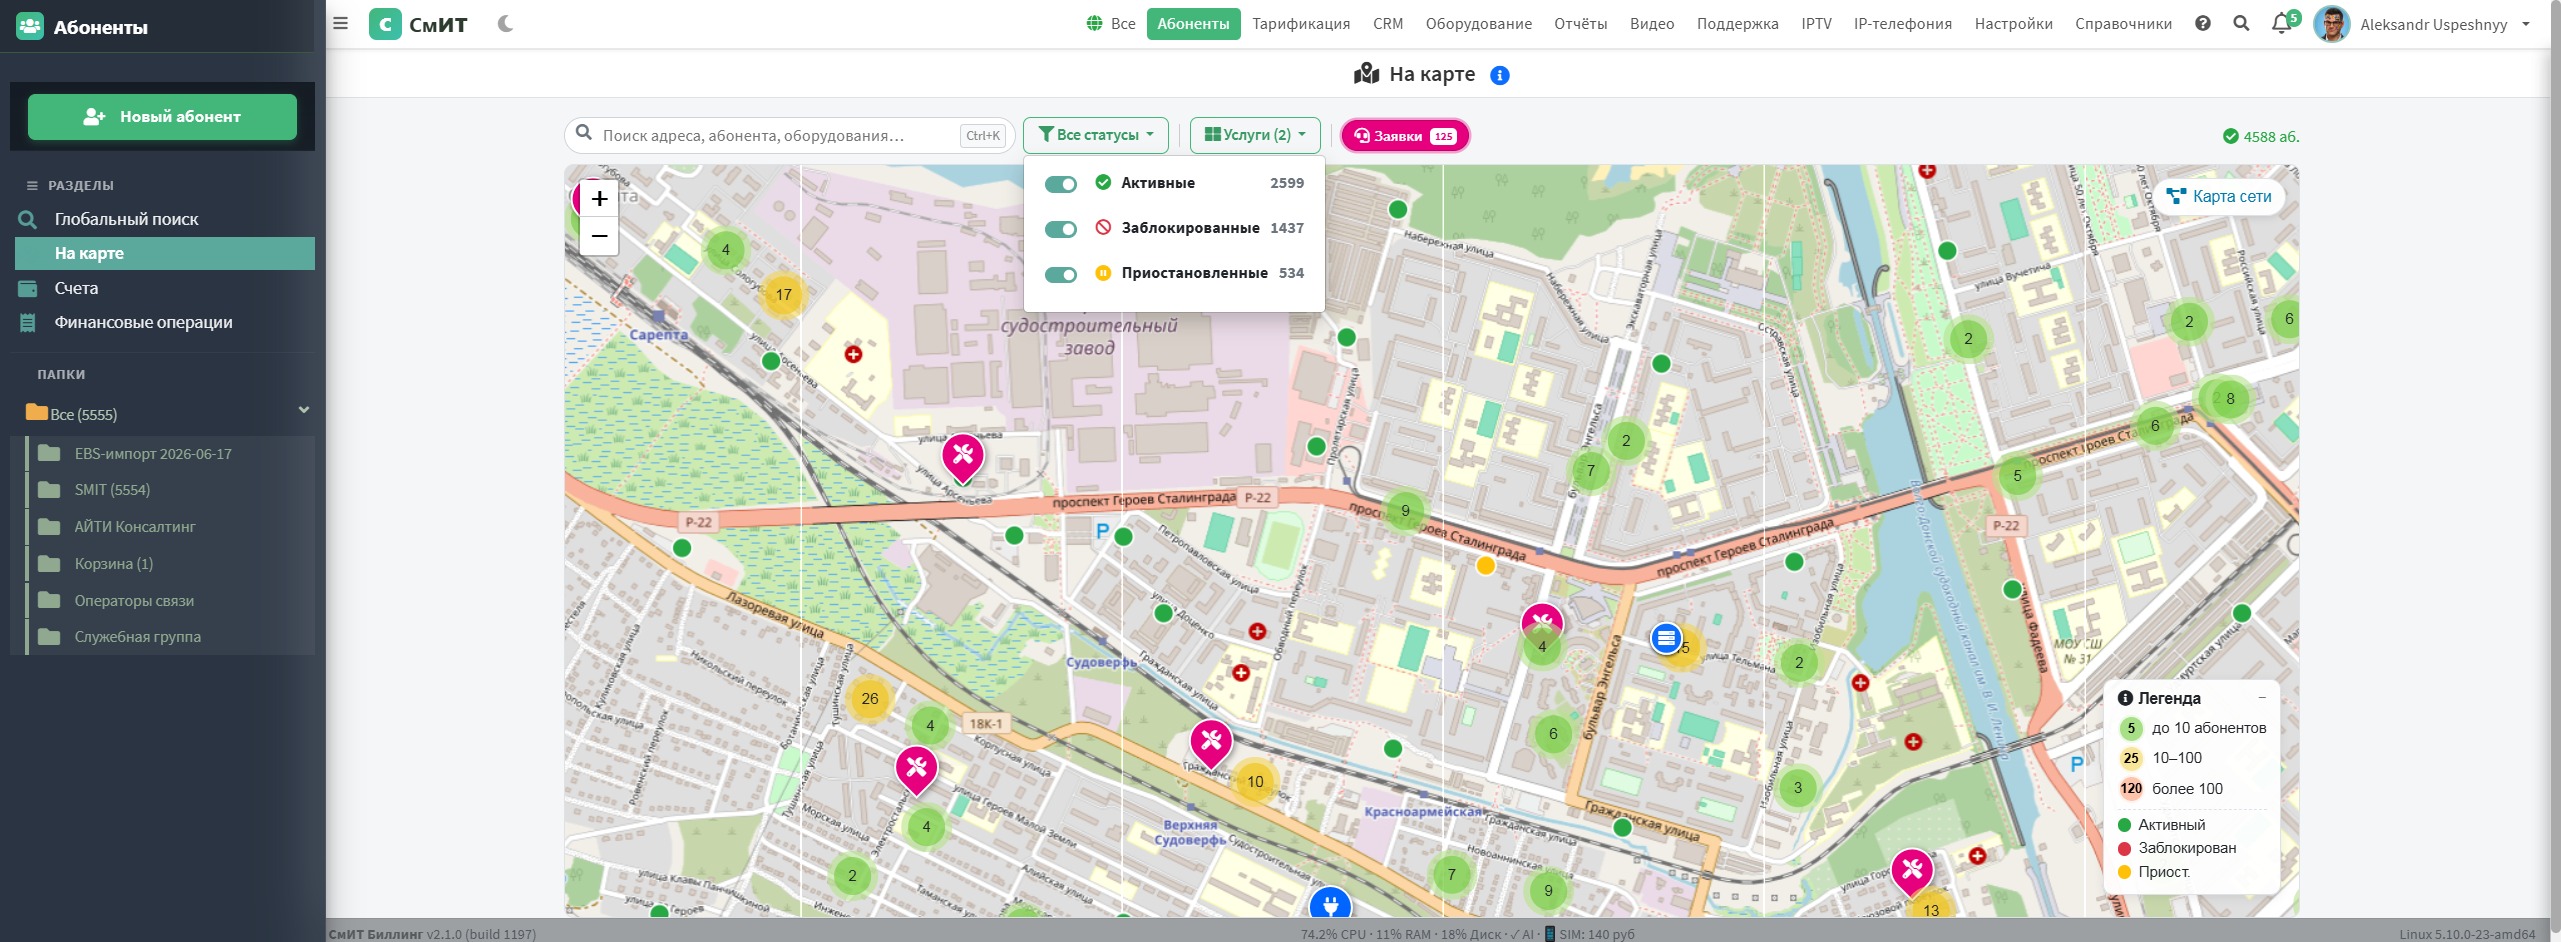Screen dimensions: 2561x942
Task: Select the Абоненты tab
Action: [x=1193, y=24]
